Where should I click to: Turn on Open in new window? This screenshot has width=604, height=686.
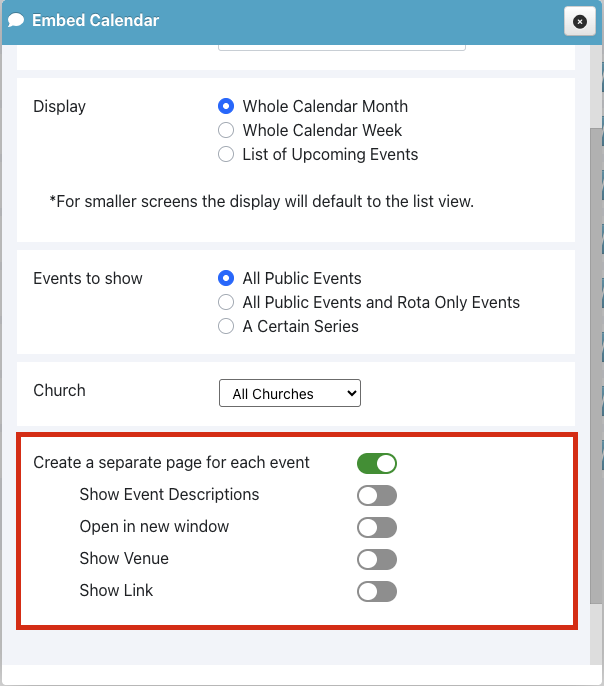[x=377, y=527]
